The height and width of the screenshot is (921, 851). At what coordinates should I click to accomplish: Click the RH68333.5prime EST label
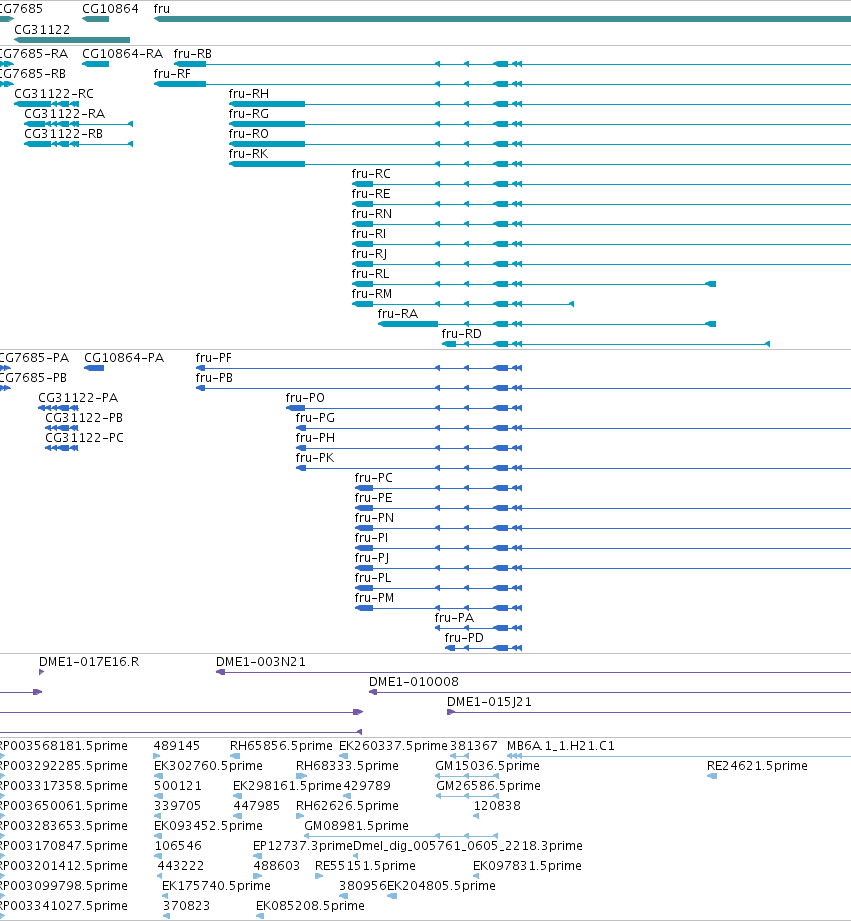click(x=347, y=766)
